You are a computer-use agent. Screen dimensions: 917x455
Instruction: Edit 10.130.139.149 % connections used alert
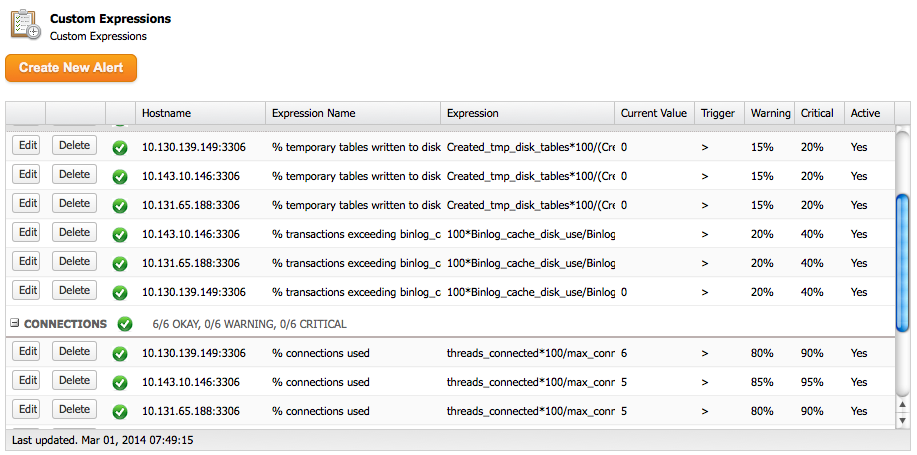coord(27,352)
